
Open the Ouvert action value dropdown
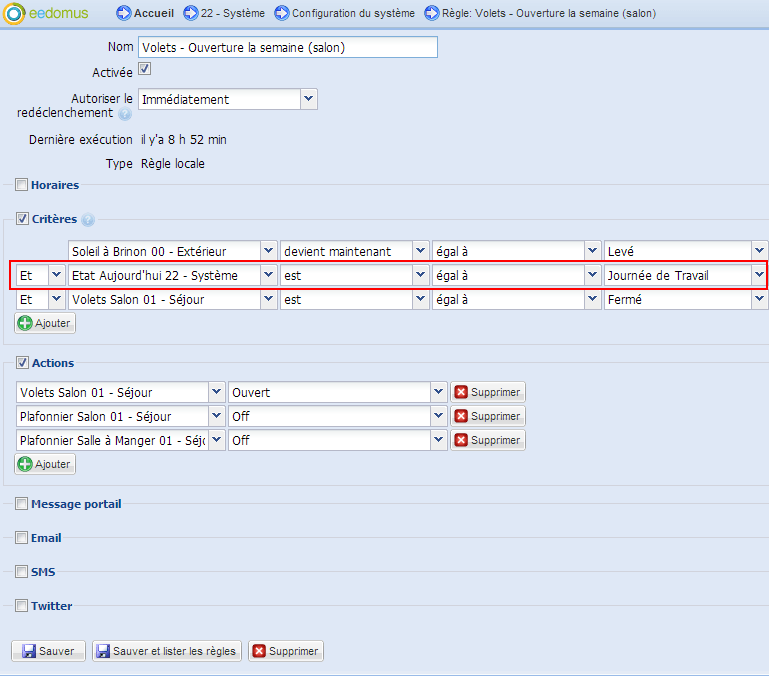click(x=438, y=392)
